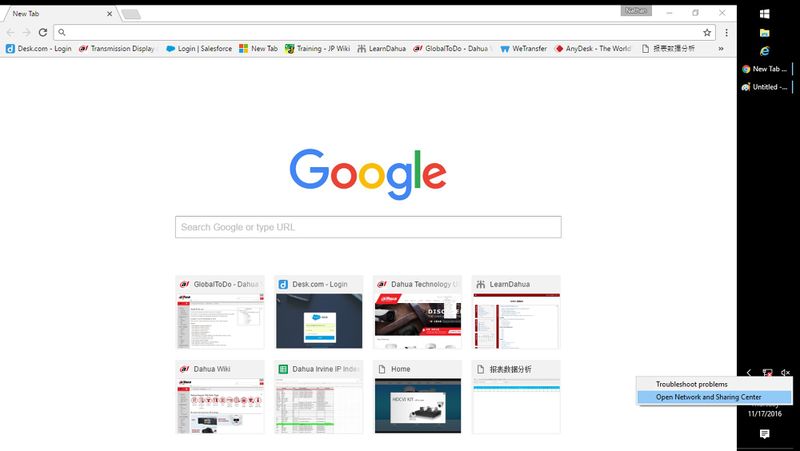Bookmark this page with the star icon
The width and height of the screenshot is (800, 451).
coord(707,33)
